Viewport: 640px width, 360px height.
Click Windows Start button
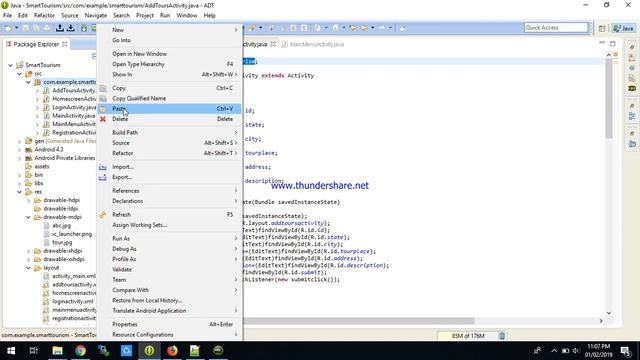click(11, 351)
